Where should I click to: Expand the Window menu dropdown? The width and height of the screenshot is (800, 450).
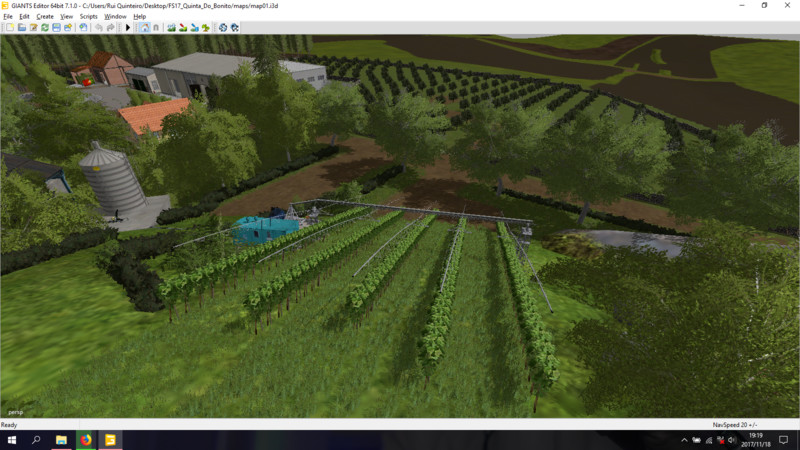click(x=116, y=17)
